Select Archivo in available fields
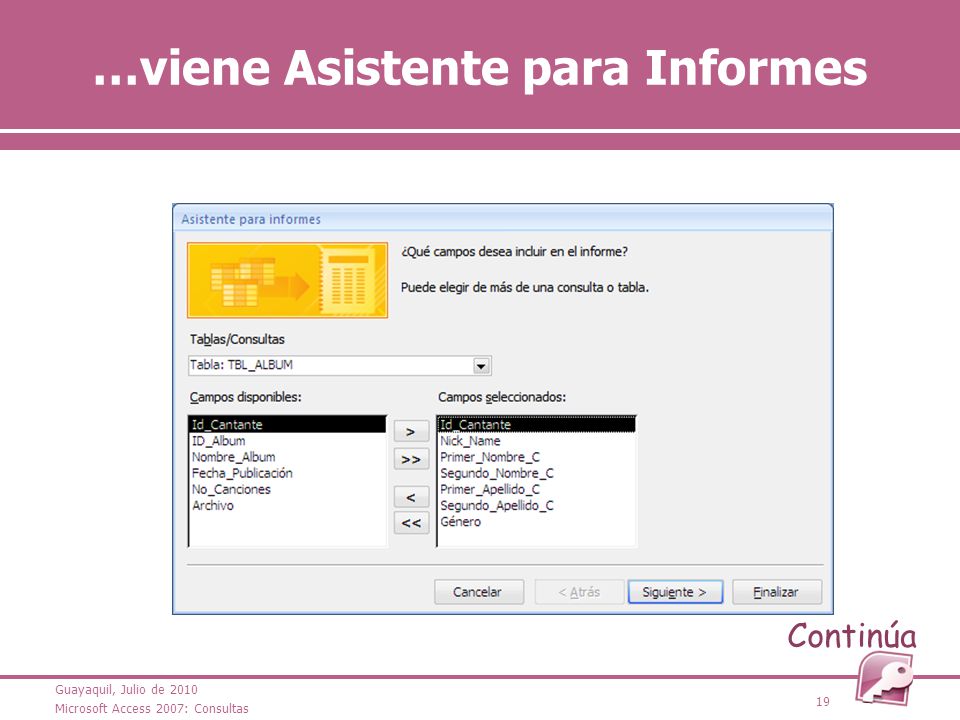 coord(212,506)
